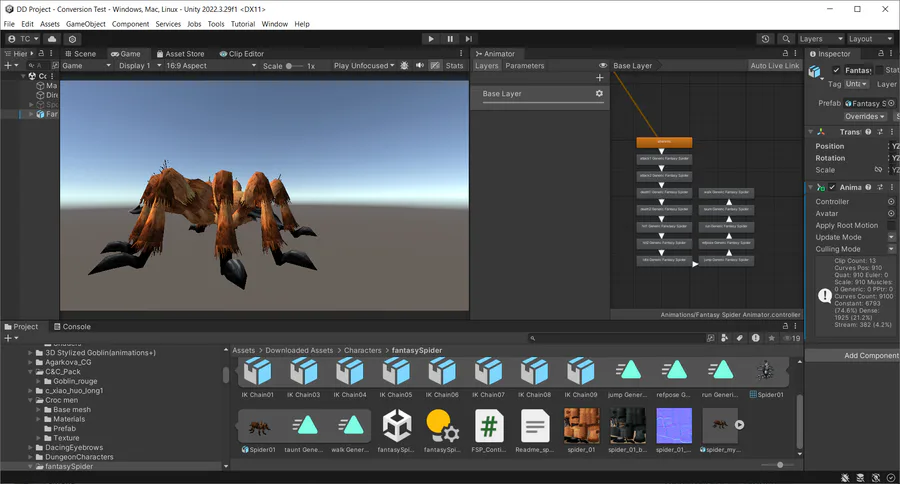Toggle Game view audio mute icon
Image resolution: width=900 pixels, height=484 pixels.
(420, 65)
